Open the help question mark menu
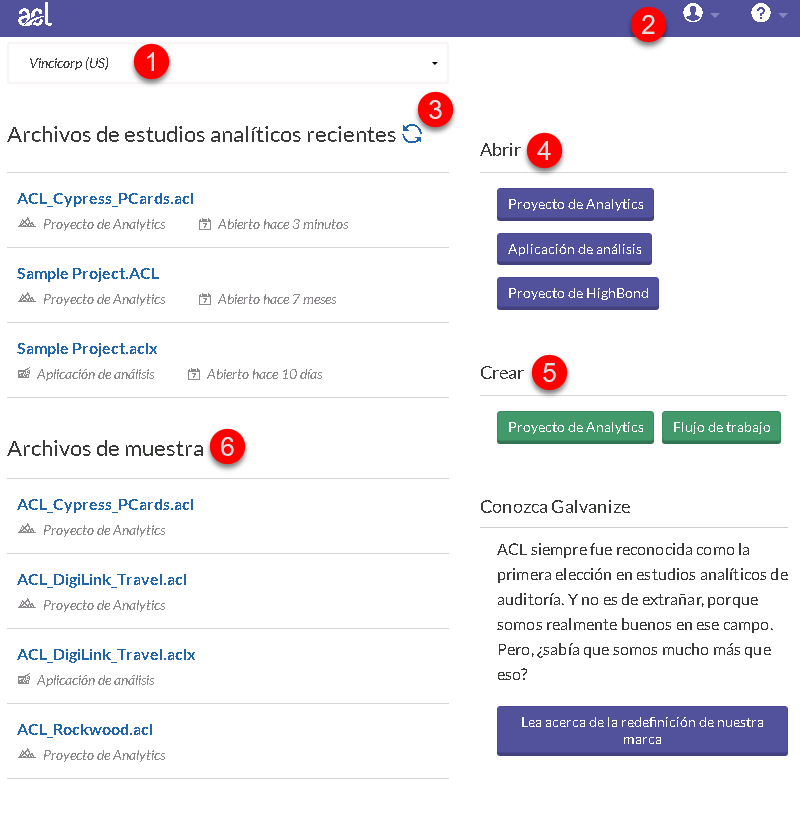This screenshot has height=814, width=800. (x=761, y=13)
